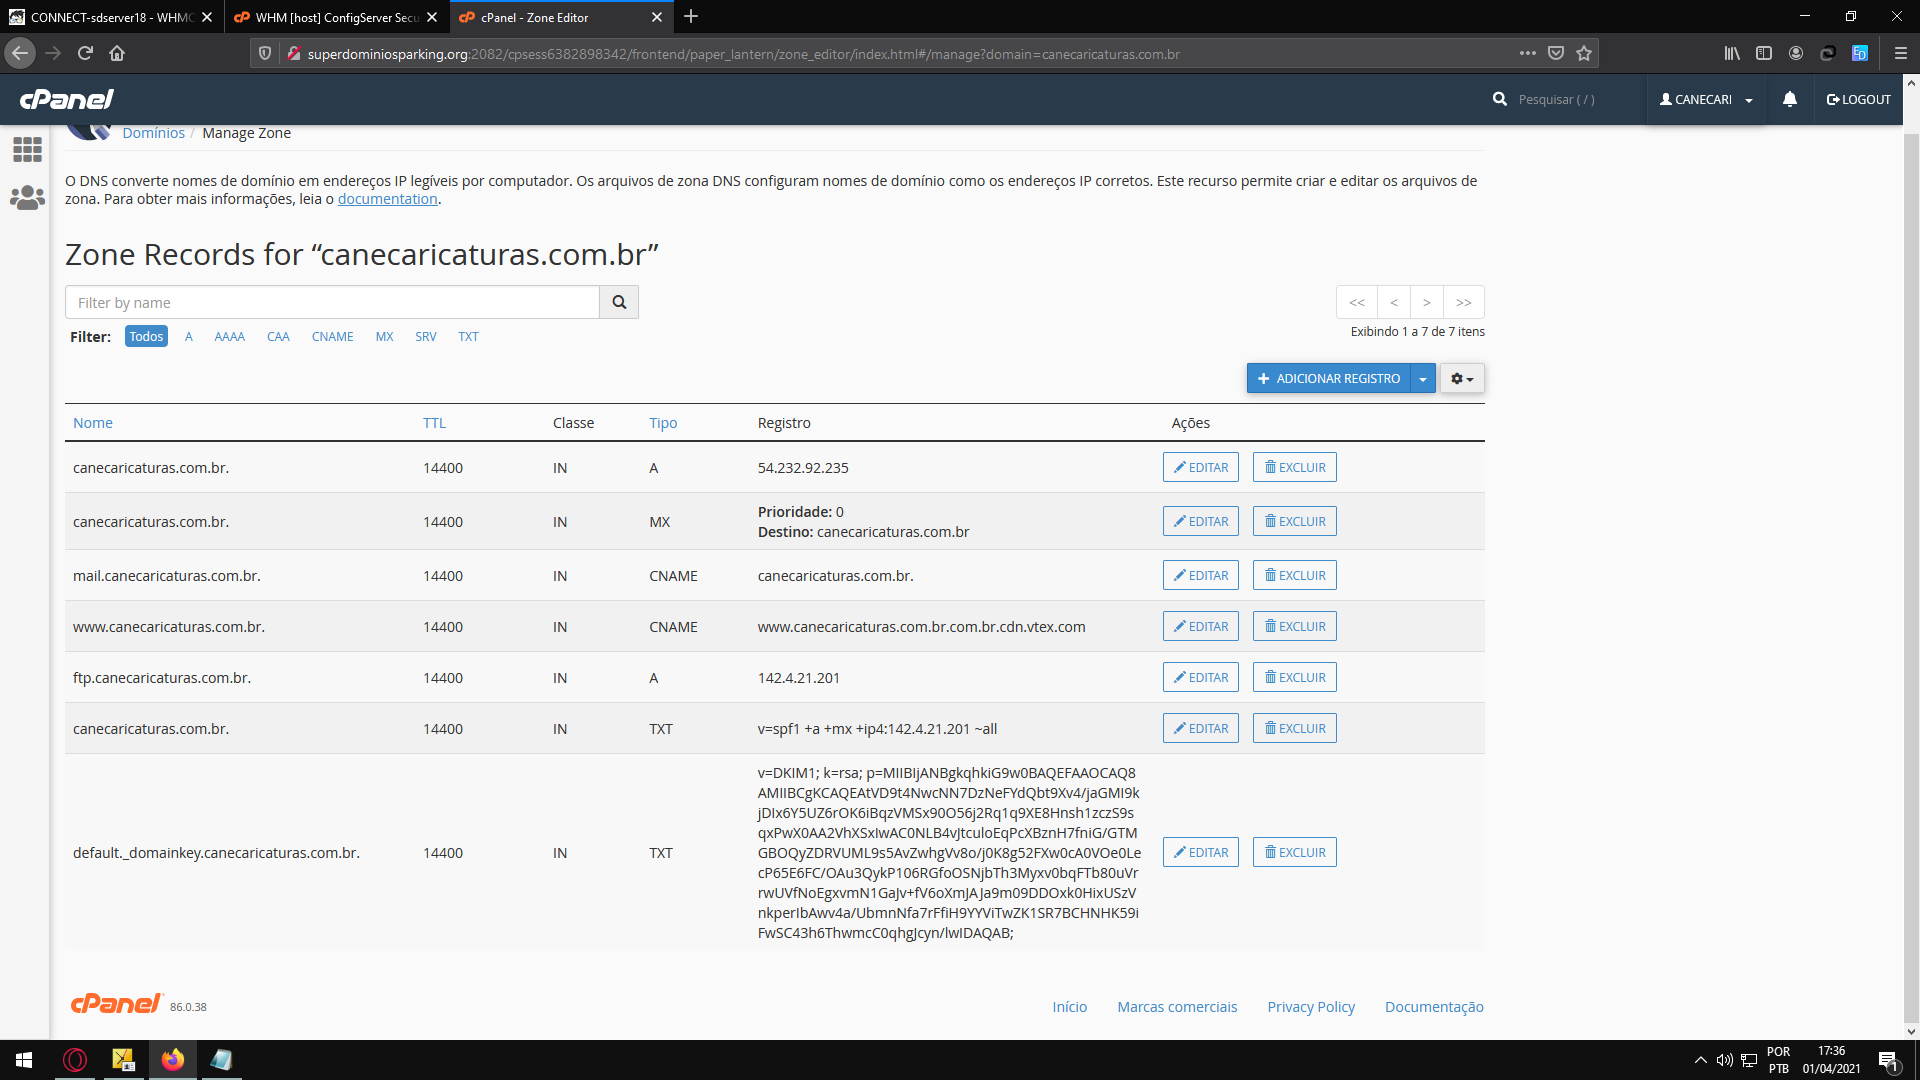Filter records by CNAME type
The height and width of the screenshot is (1080, 1920).
(x=332, y=337)
